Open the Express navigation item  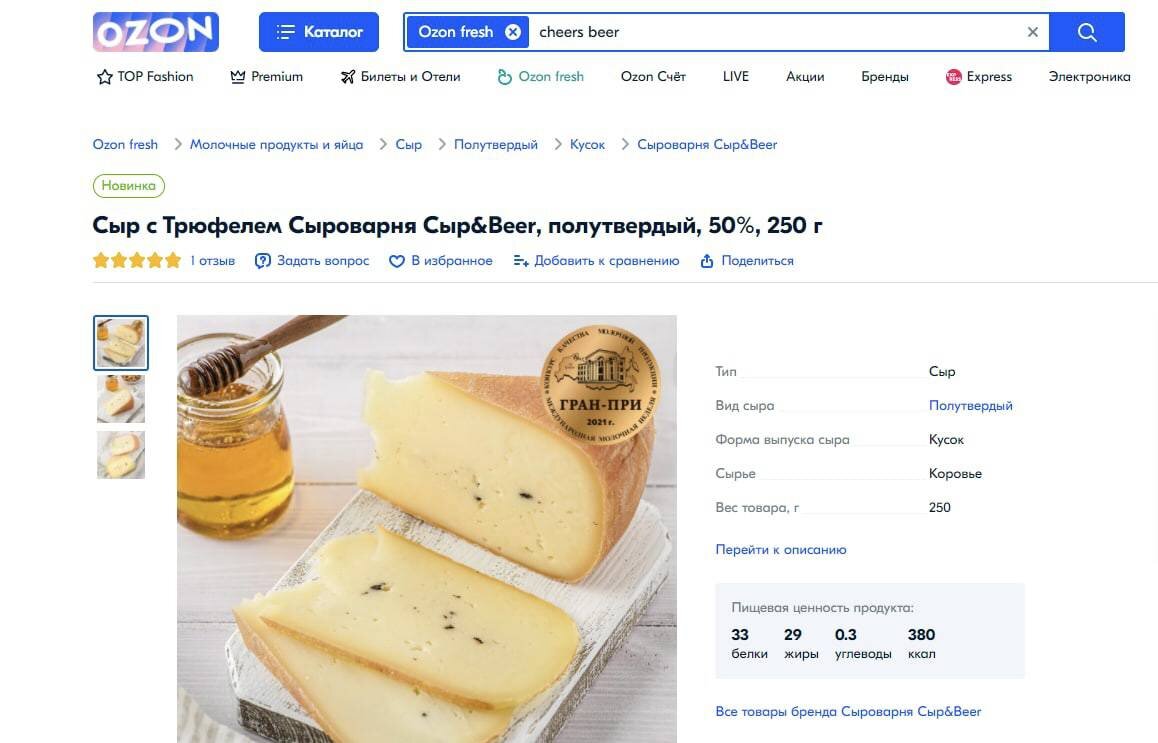pyautogui.click(x=979, y=77)
